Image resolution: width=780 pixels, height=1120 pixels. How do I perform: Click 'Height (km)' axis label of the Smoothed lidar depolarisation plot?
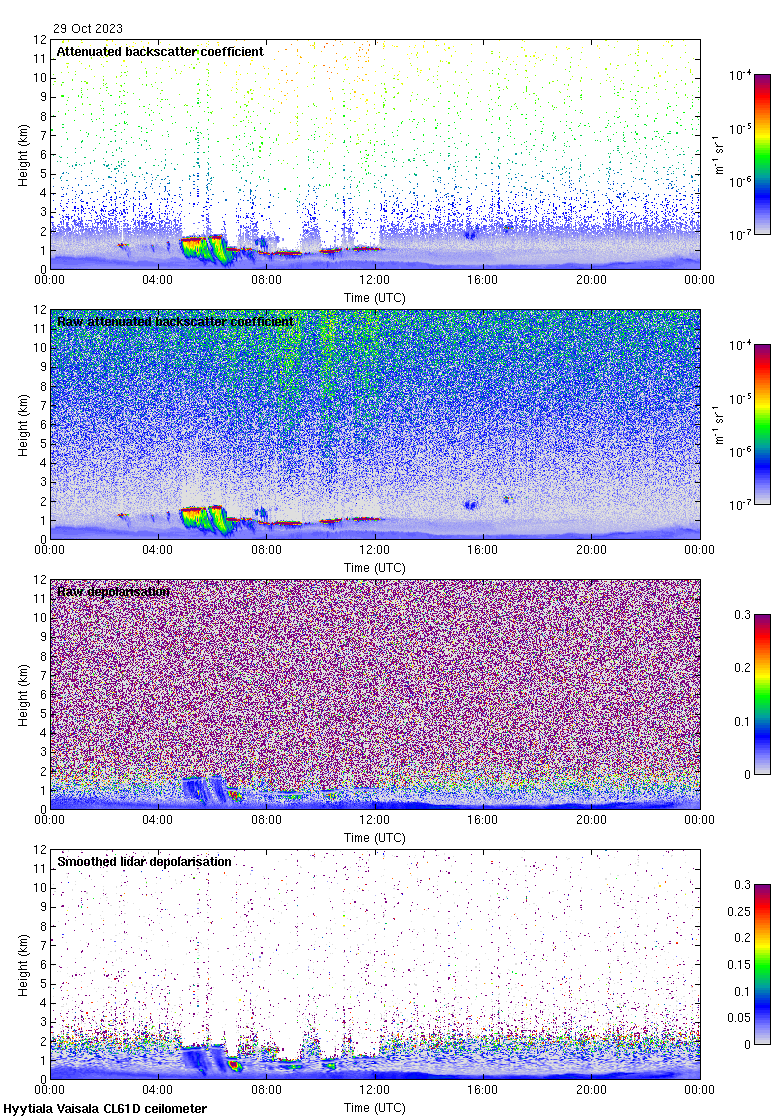click(24, 965)
